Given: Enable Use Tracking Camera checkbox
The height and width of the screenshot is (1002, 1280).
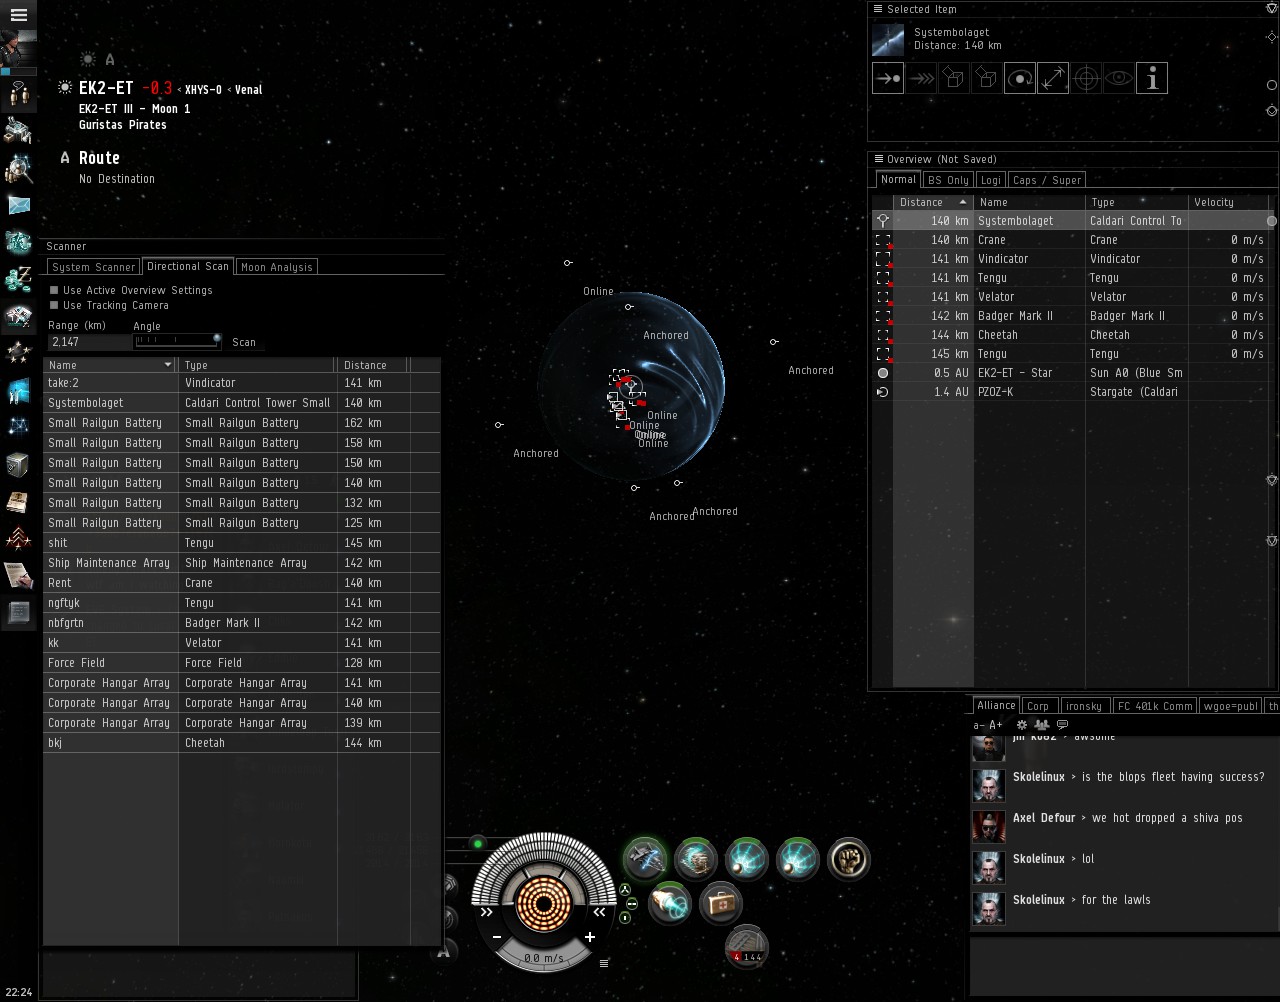Looking at the screenshot, I should pos(54,305).
